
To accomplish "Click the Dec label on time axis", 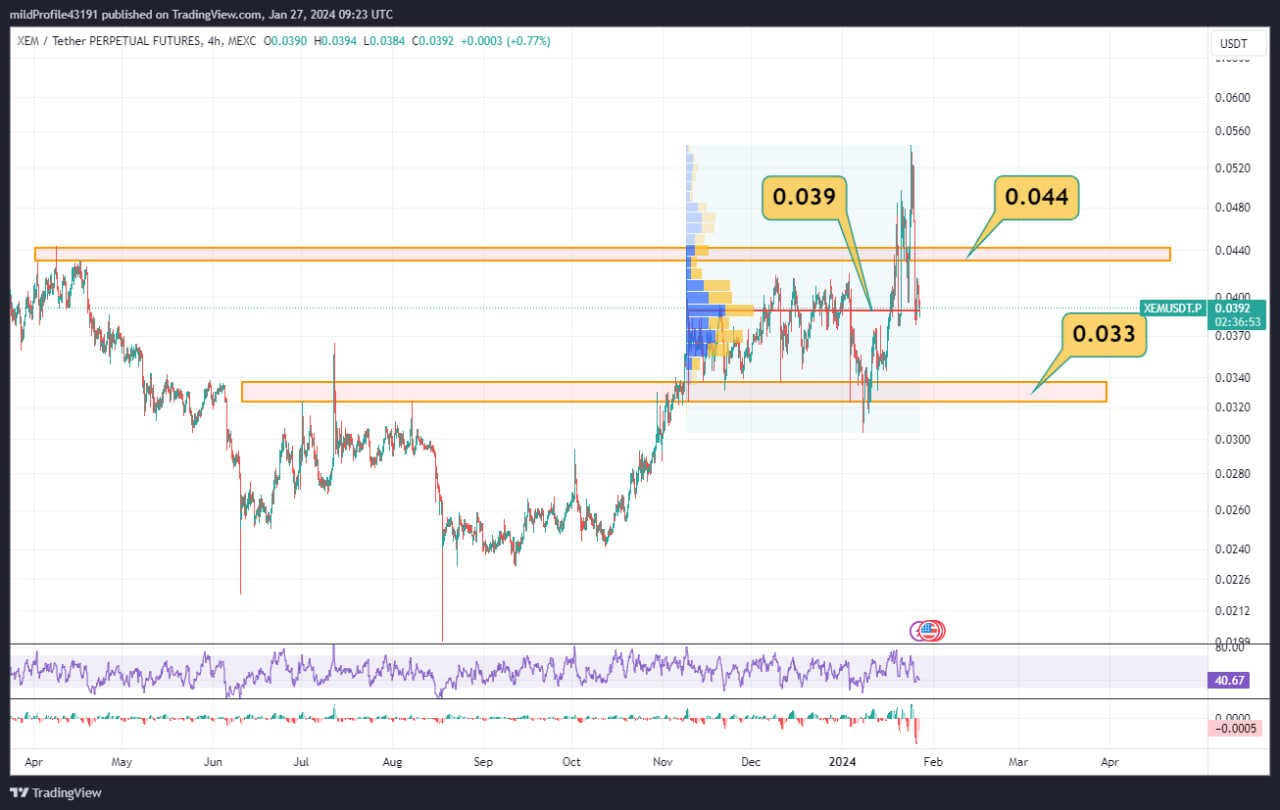I will click(751, 762).
